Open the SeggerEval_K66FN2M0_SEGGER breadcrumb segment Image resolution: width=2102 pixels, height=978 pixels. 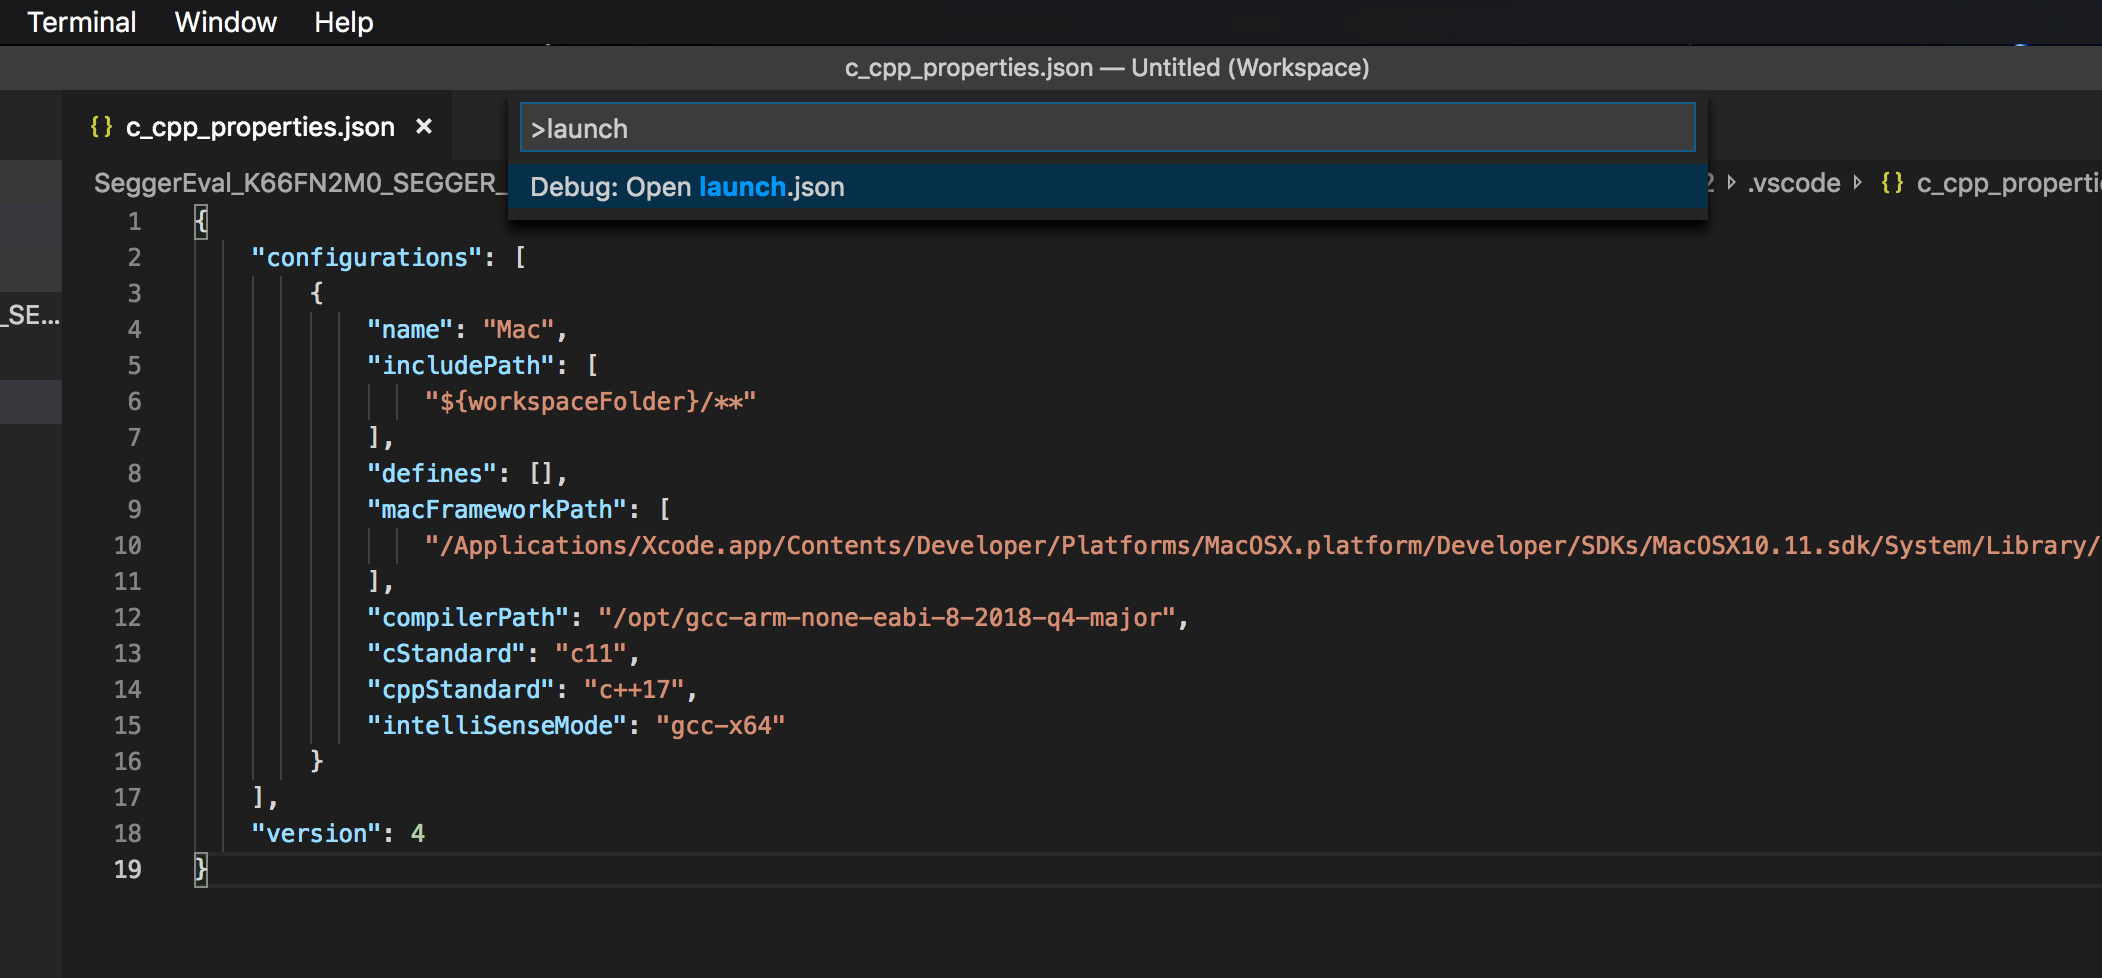pyautogui.click(x=296, y=183)
